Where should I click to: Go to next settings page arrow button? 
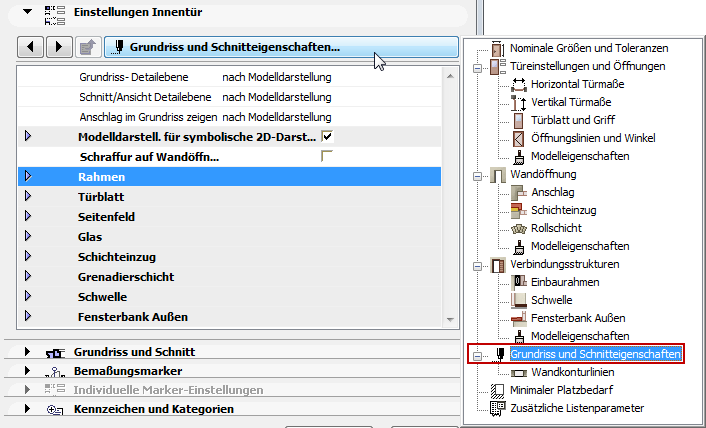point(59,47)
